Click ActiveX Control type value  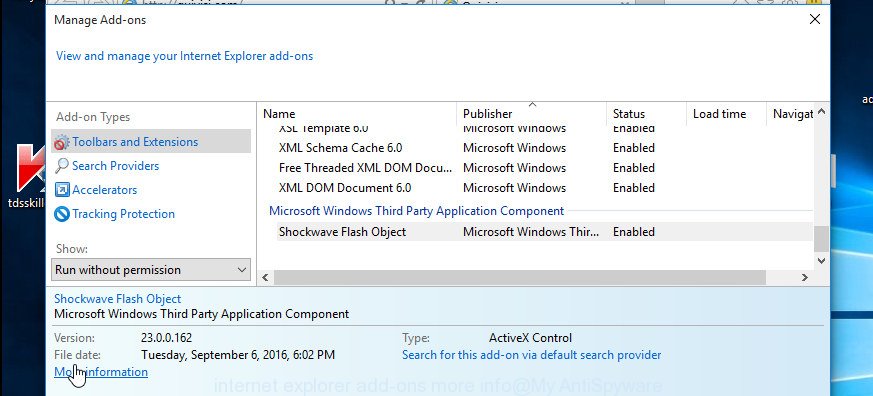click(x=530, y=338)
